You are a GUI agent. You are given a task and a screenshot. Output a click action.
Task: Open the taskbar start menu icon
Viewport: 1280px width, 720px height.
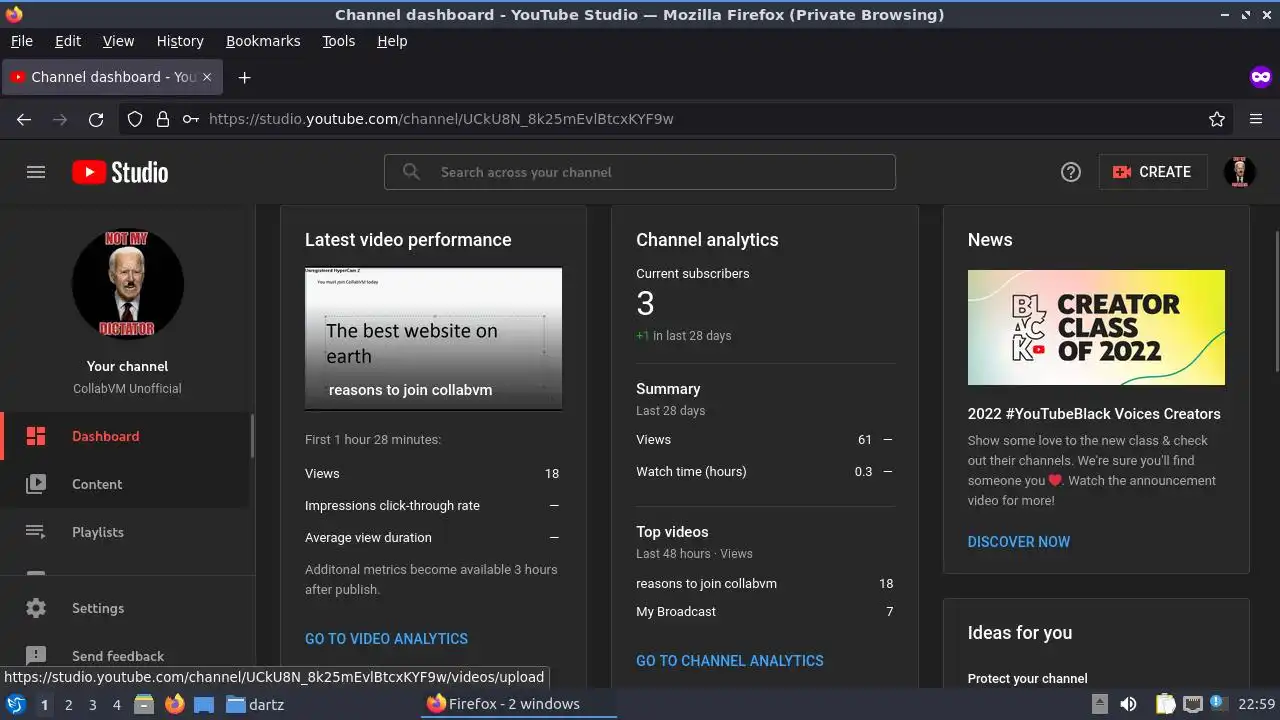coord(16,704)
